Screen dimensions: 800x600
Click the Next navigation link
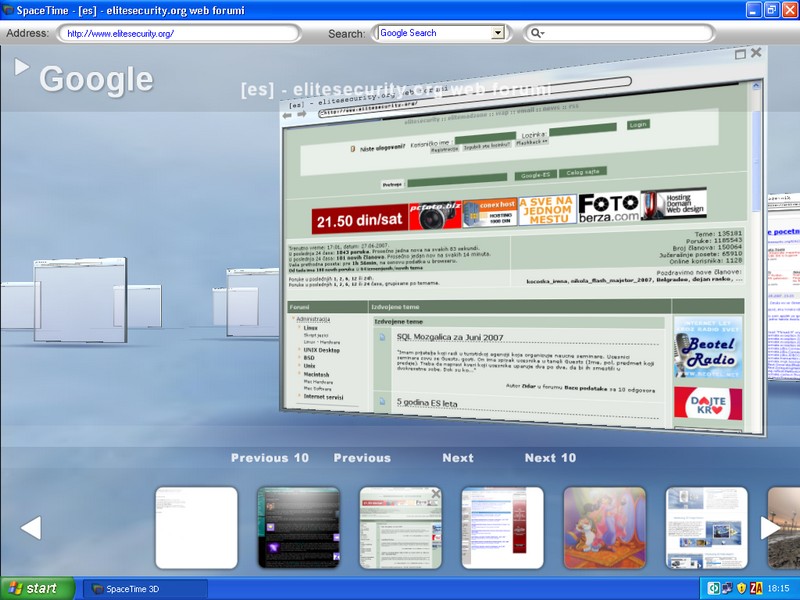point(458,458)
